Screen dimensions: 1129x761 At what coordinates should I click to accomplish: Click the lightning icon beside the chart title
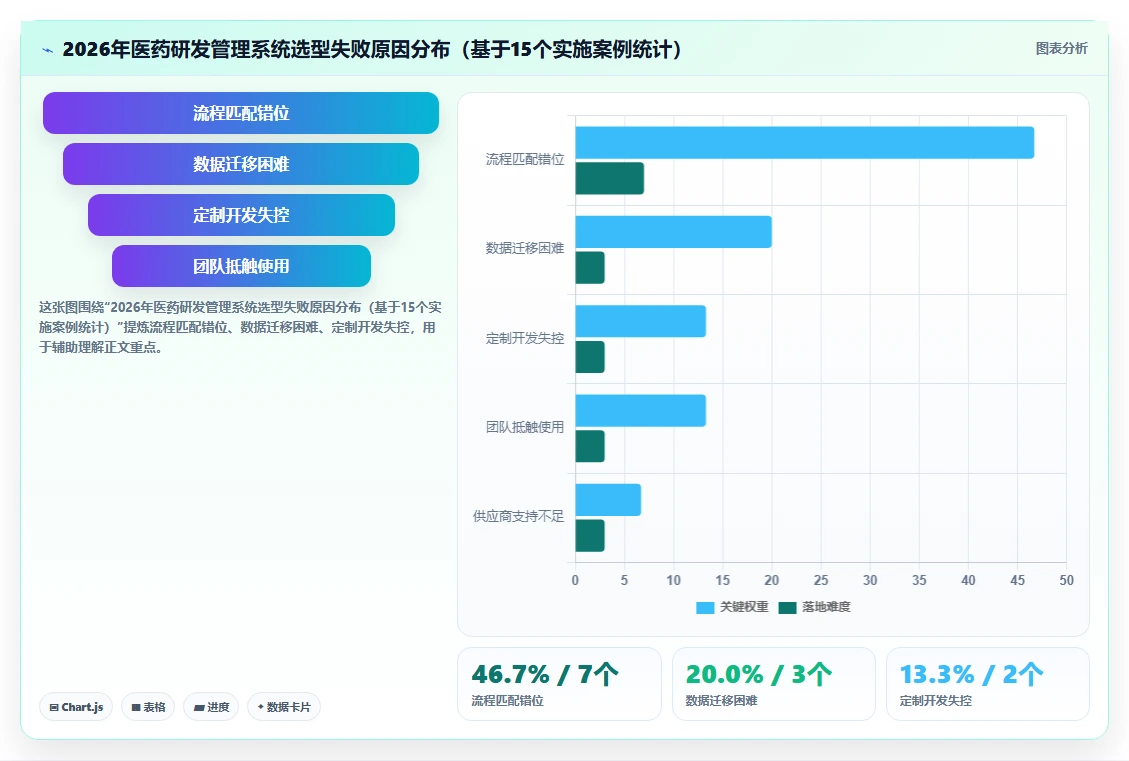tap(48, 50)
